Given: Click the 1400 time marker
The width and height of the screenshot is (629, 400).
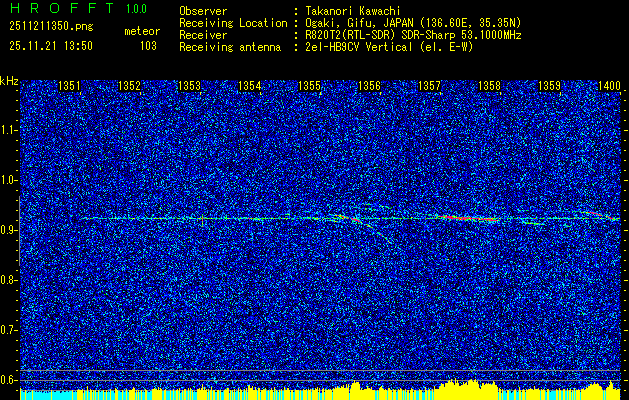Looking at the screenshot, I should click(609, 85).
